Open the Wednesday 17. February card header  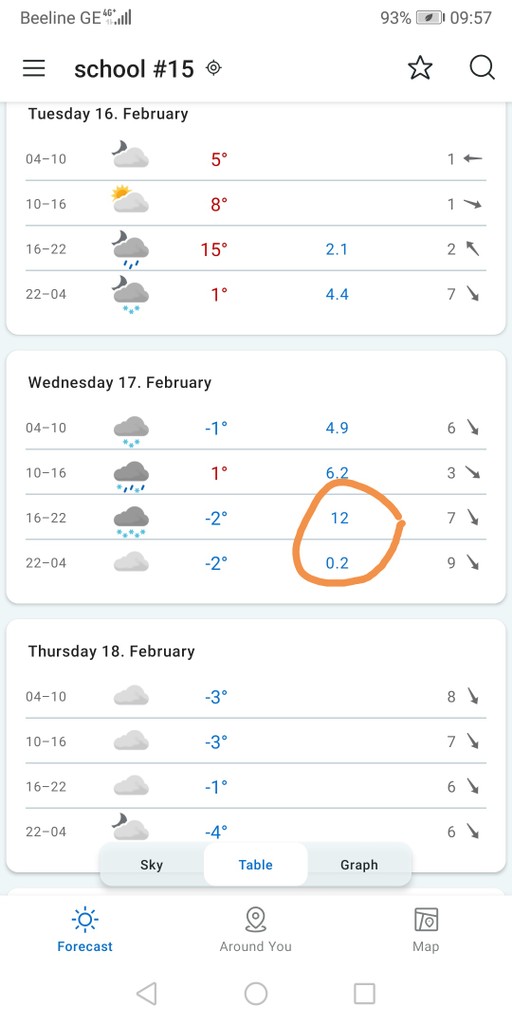point(120,383)
